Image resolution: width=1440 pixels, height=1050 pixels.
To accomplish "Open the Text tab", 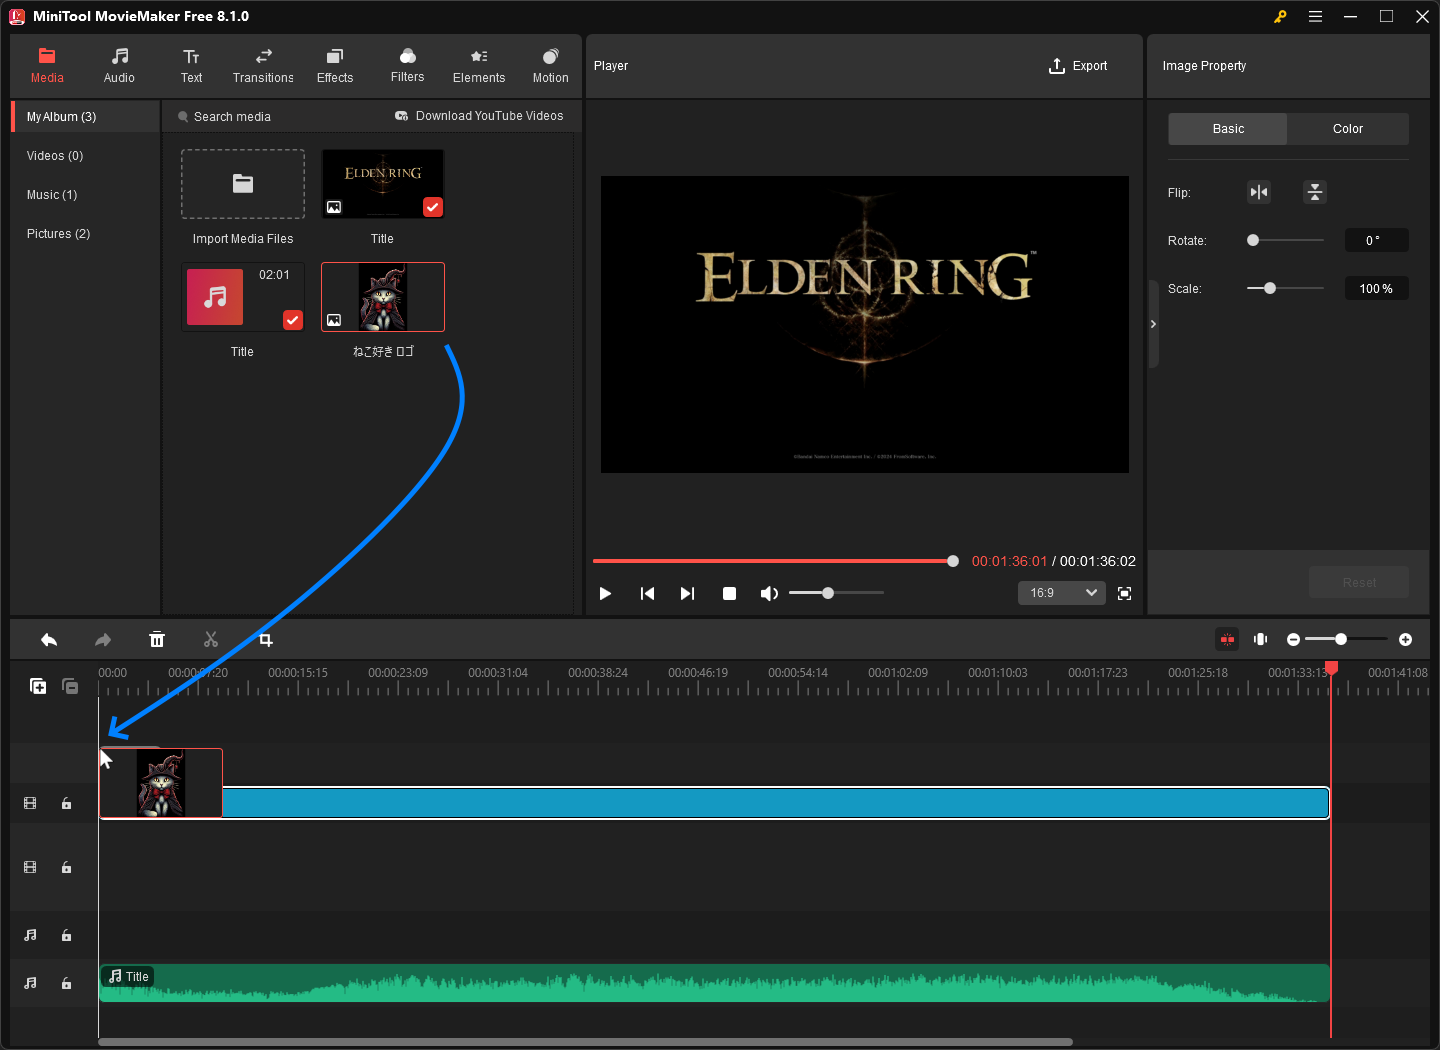I will 191,66.
